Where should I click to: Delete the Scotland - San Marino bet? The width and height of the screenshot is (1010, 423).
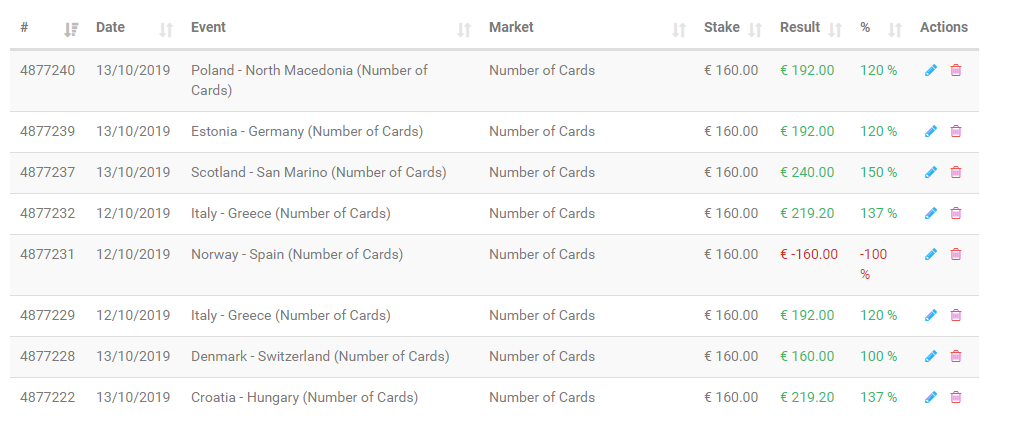[x=956, y=173]
